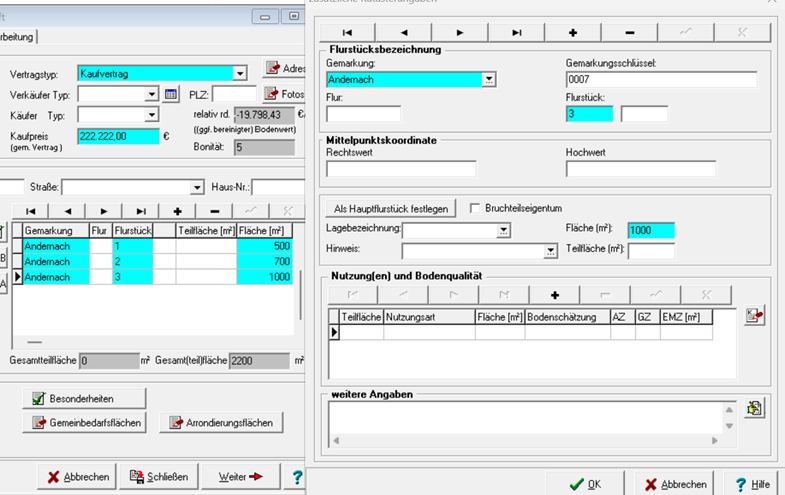This screenshot has width=785, height=495.
Task: Click Flur input field in dialog
Action: click(x=363, y=114)
